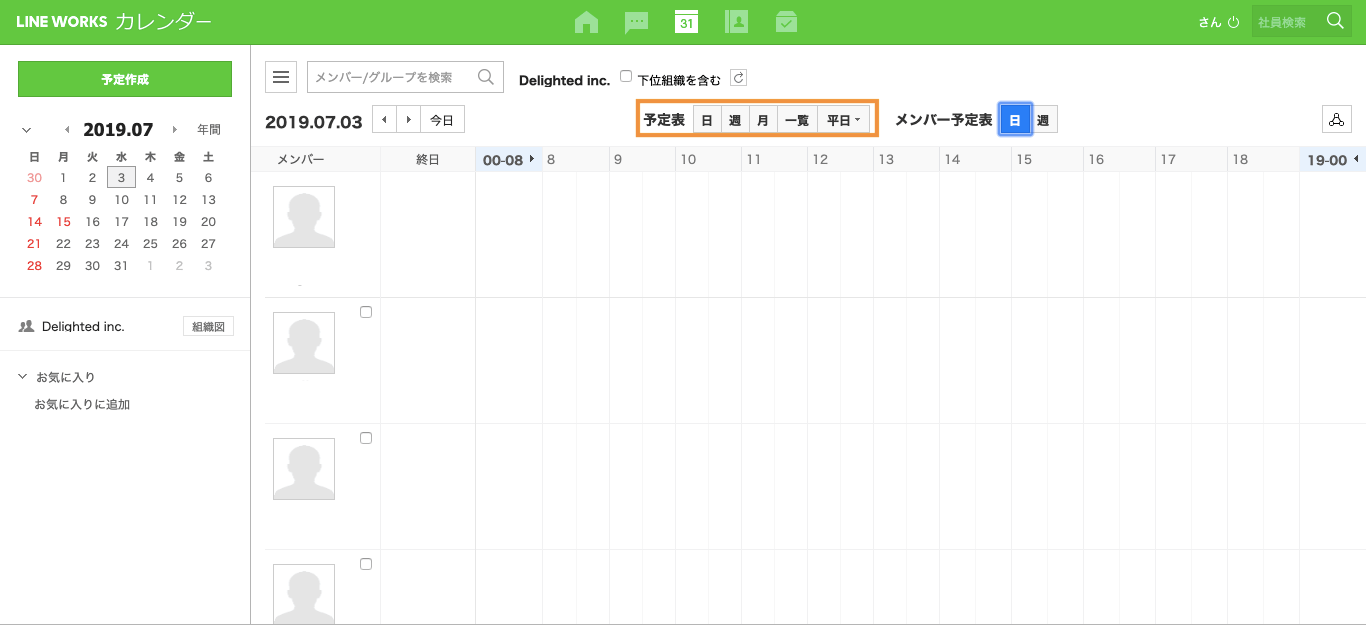This screenshot has width=1366, height=625.
Task: Enable the 下位組織を含む checkbox
Action: pos(626,76)
